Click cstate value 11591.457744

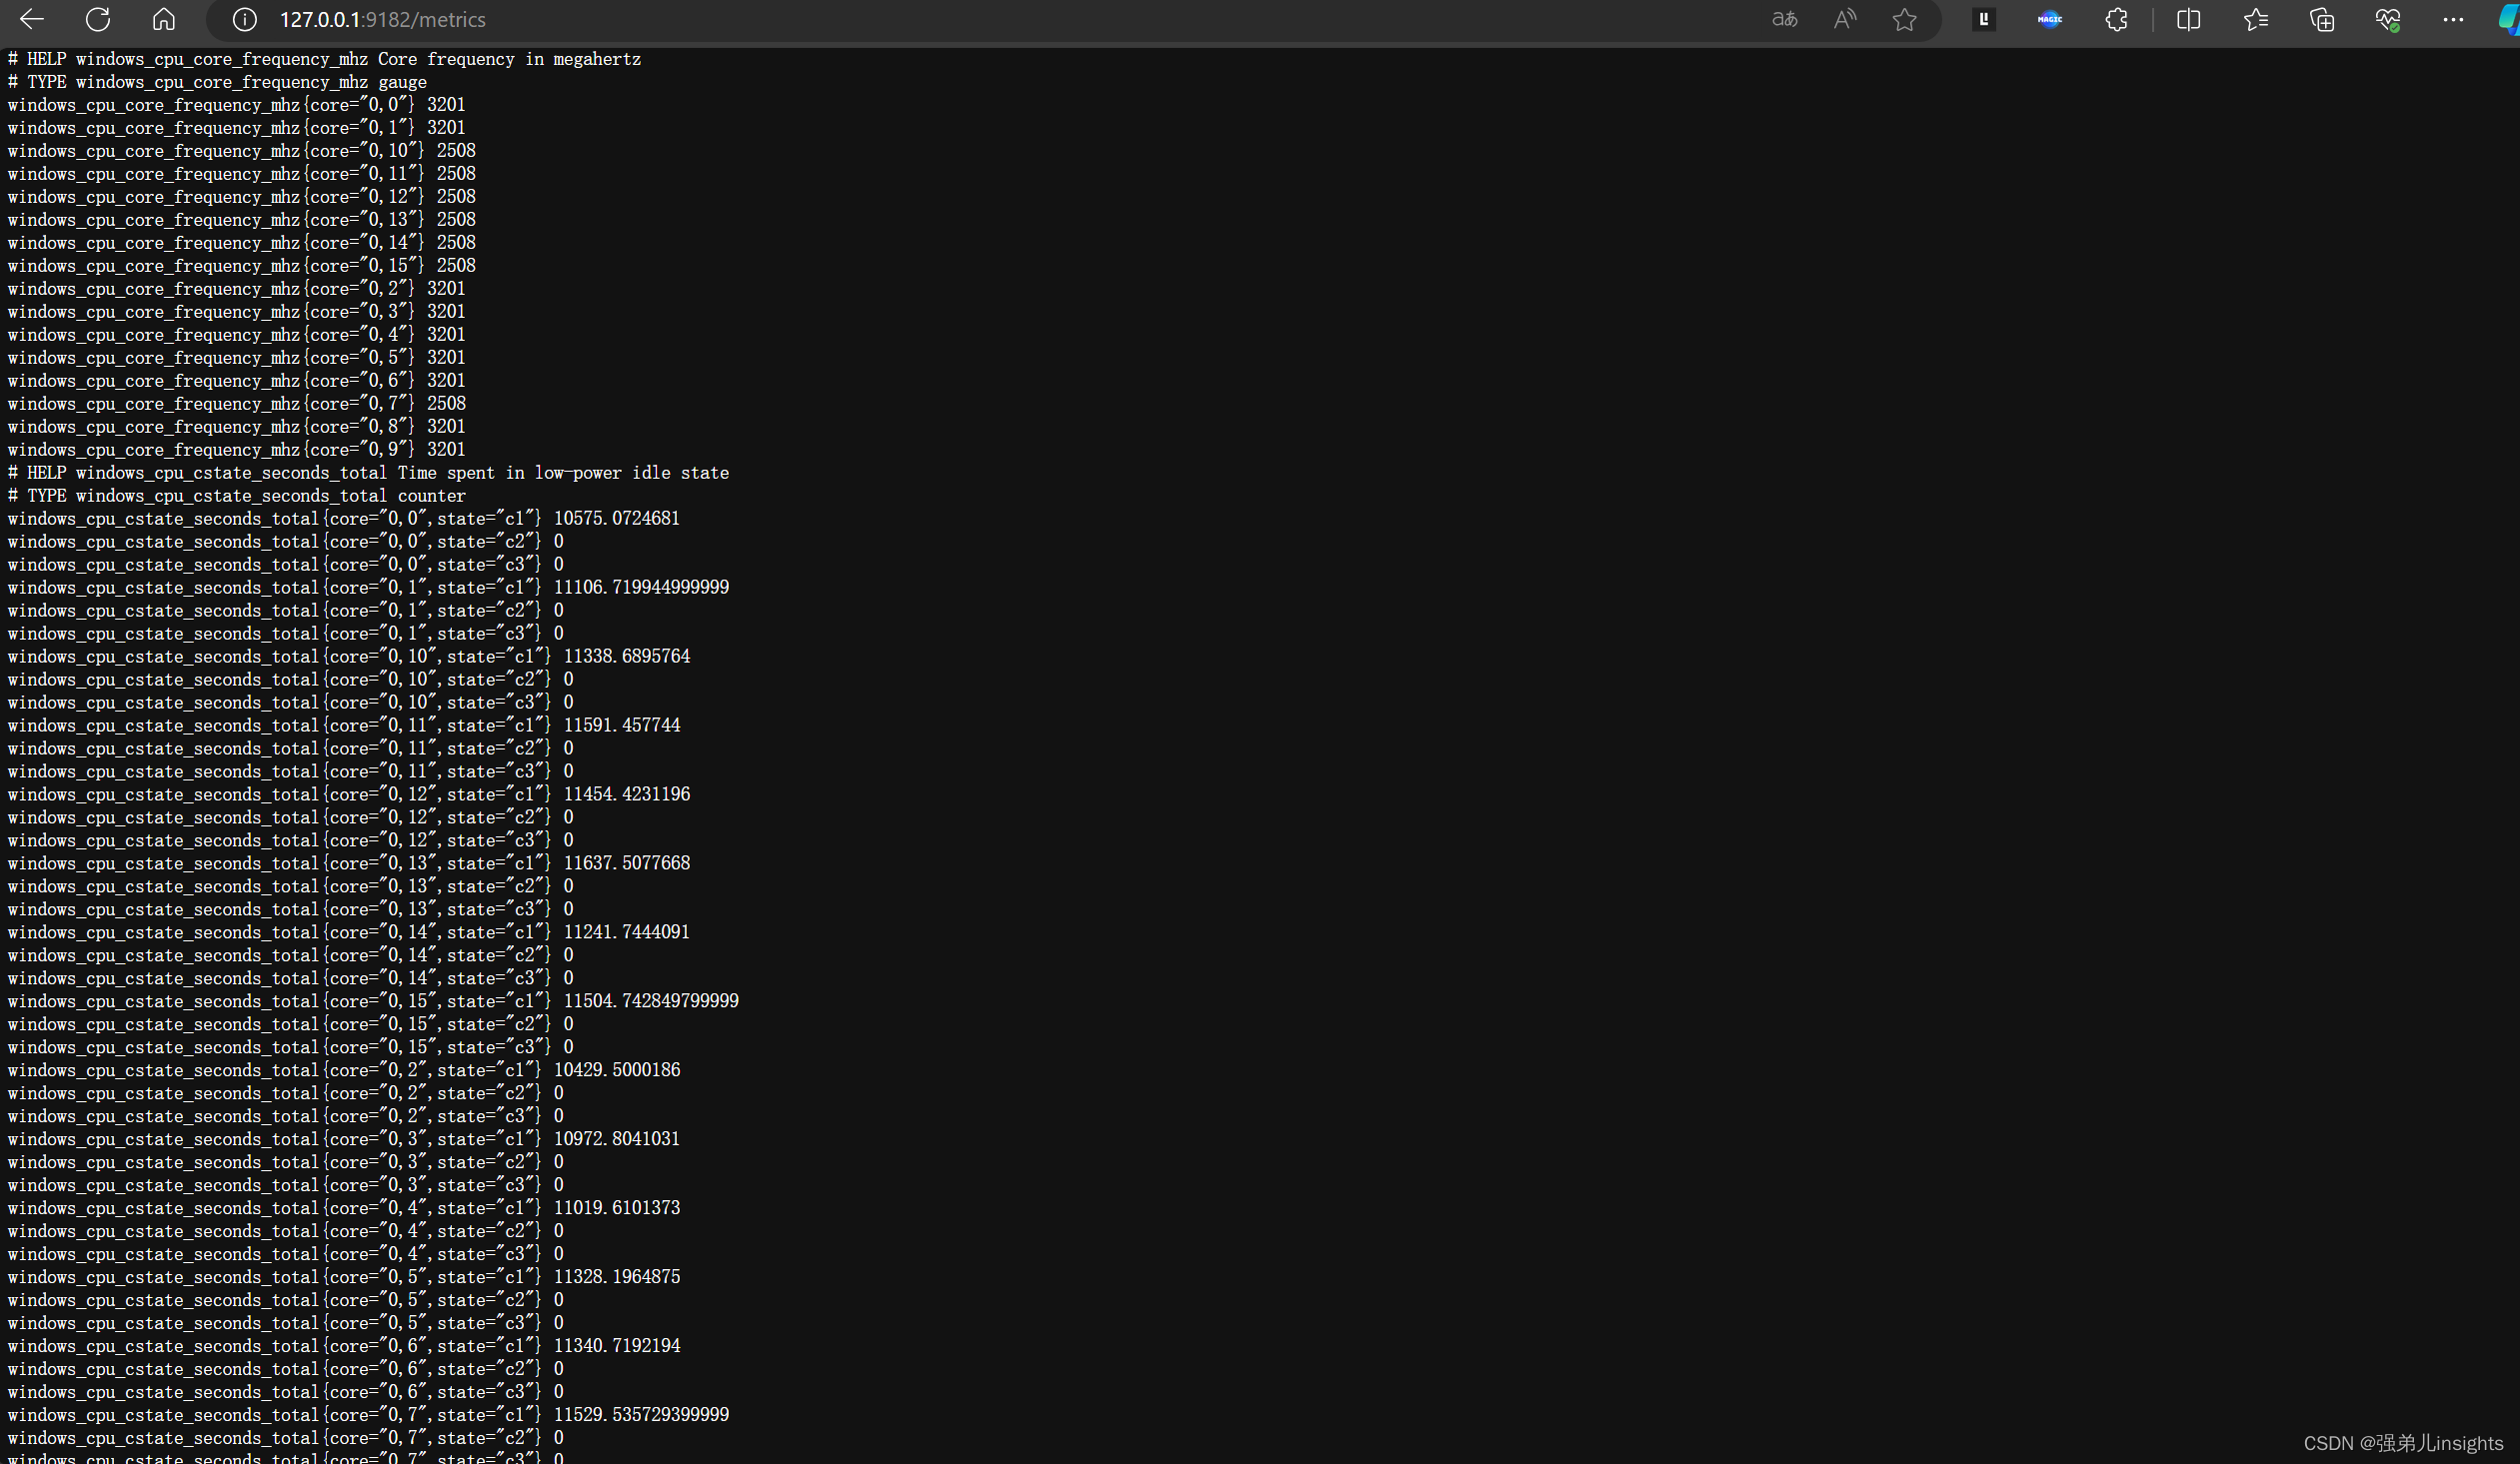622,726
